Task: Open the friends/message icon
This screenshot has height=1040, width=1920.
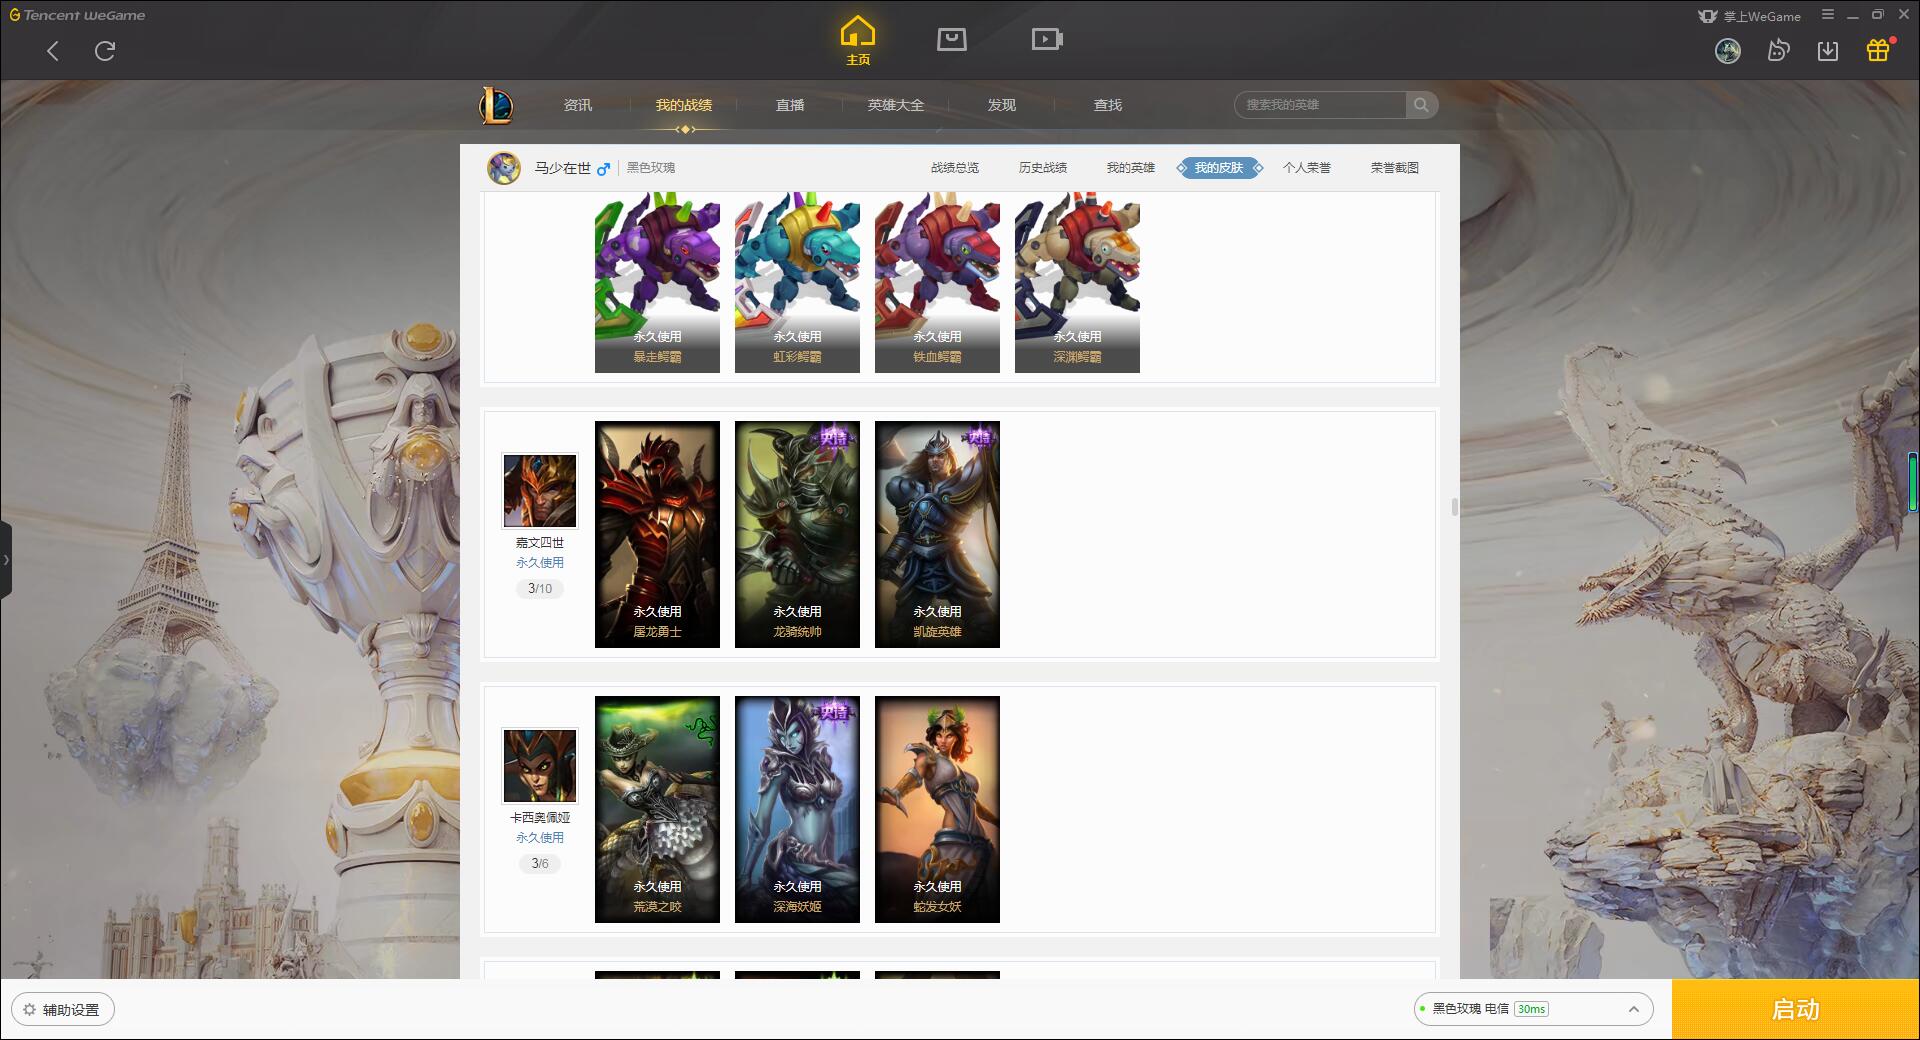Action: tap(1778, 51)
